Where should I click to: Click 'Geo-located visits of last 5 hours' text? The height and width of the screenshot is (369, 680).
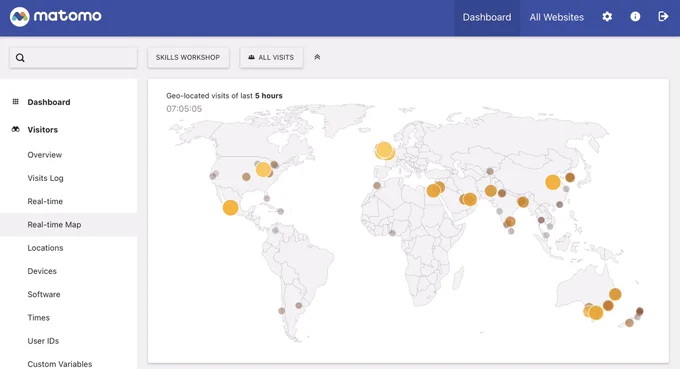click(x=224, y=96)
